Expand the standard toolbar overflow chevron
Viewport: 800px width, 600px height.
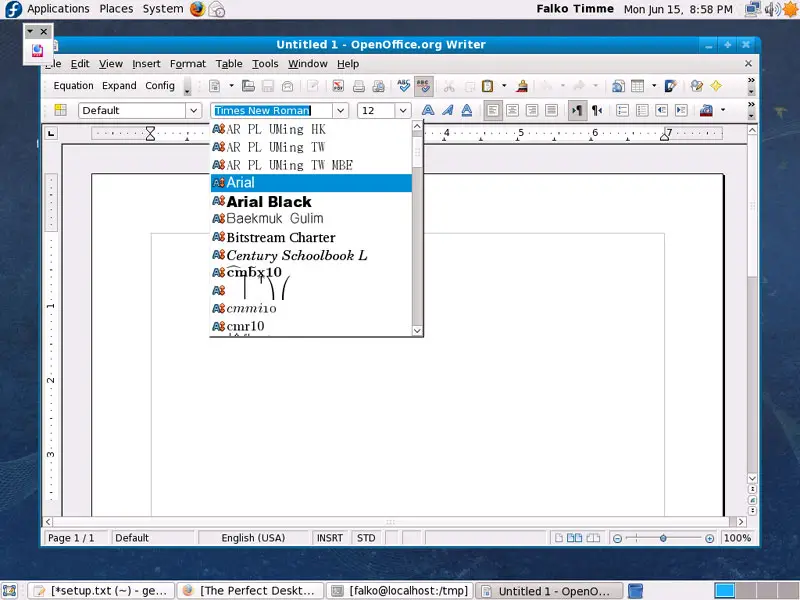pyautogui.click(x=751, y=81)
